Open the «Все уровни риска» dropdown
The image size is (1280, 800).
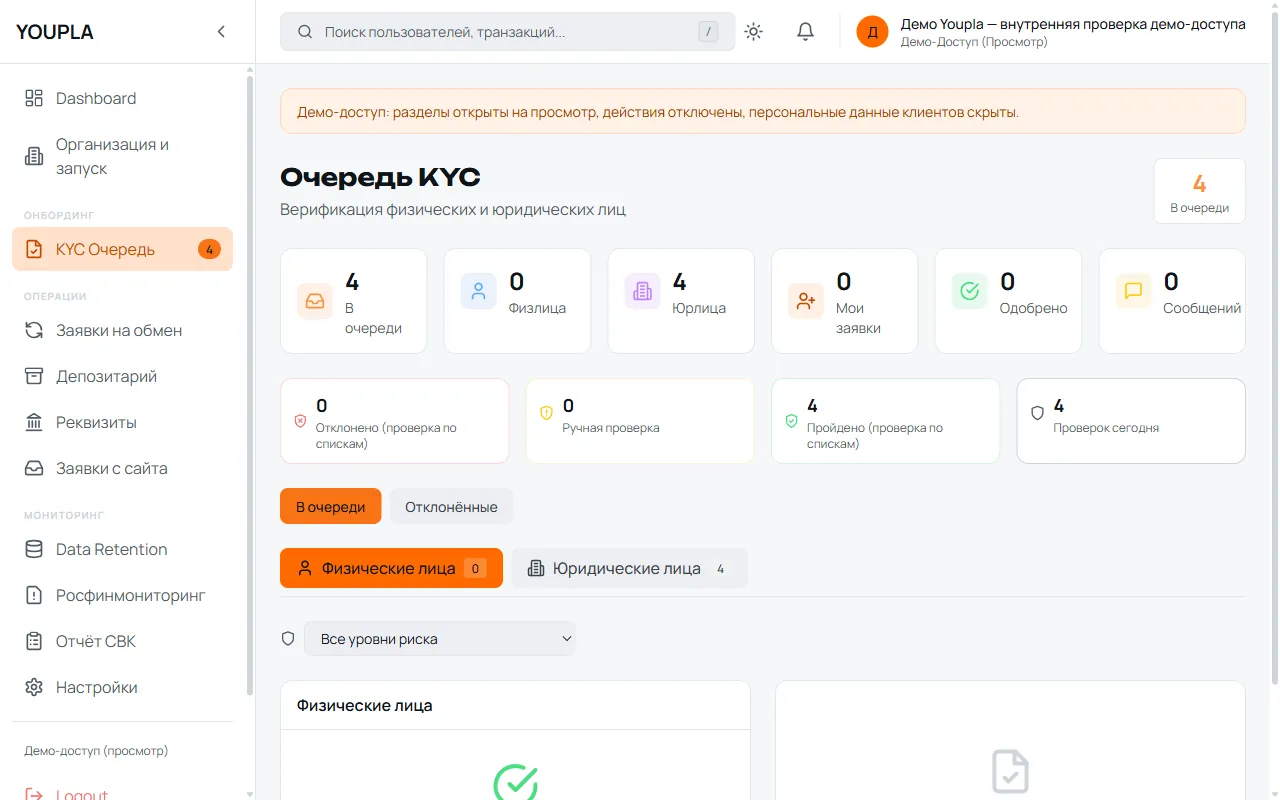pos(440,639)
